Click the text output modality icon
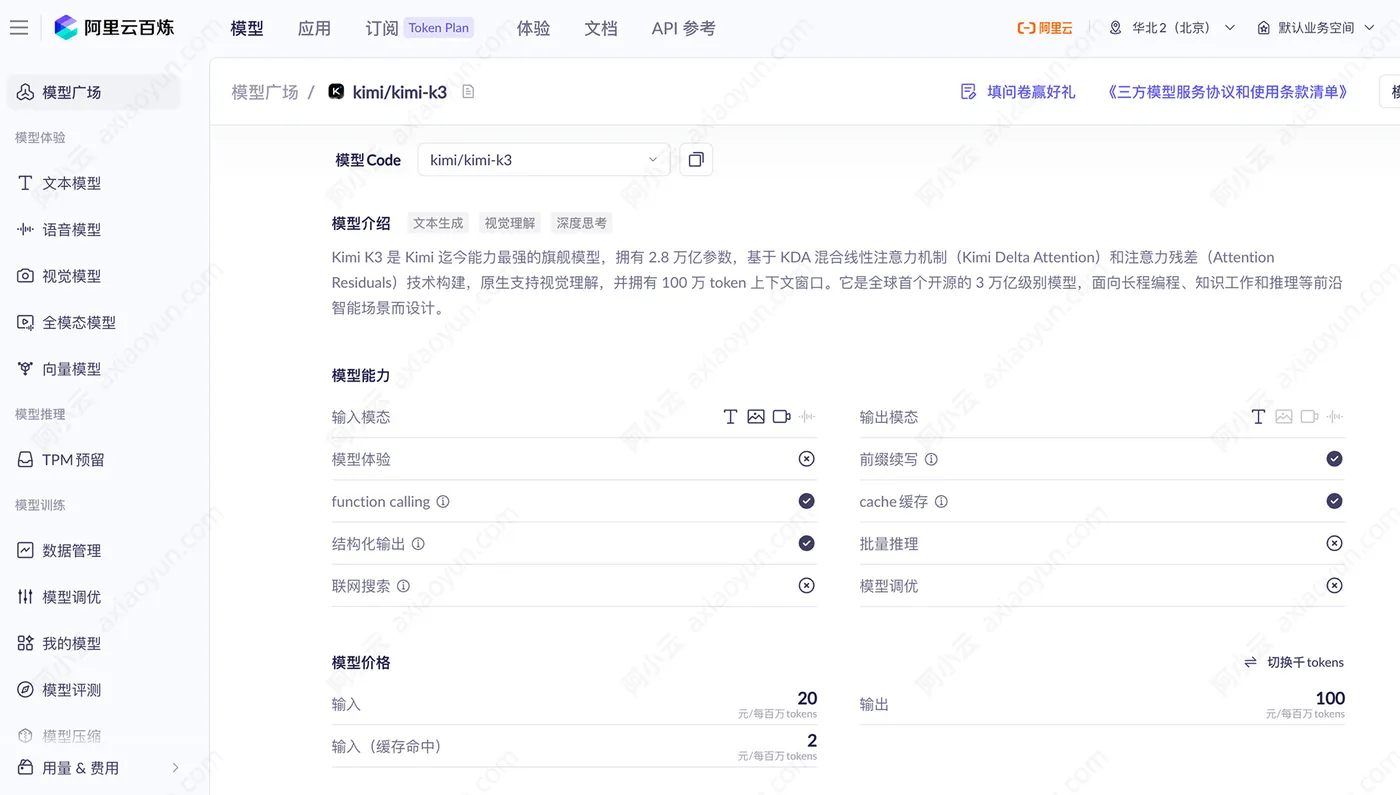 point(1258,417)
